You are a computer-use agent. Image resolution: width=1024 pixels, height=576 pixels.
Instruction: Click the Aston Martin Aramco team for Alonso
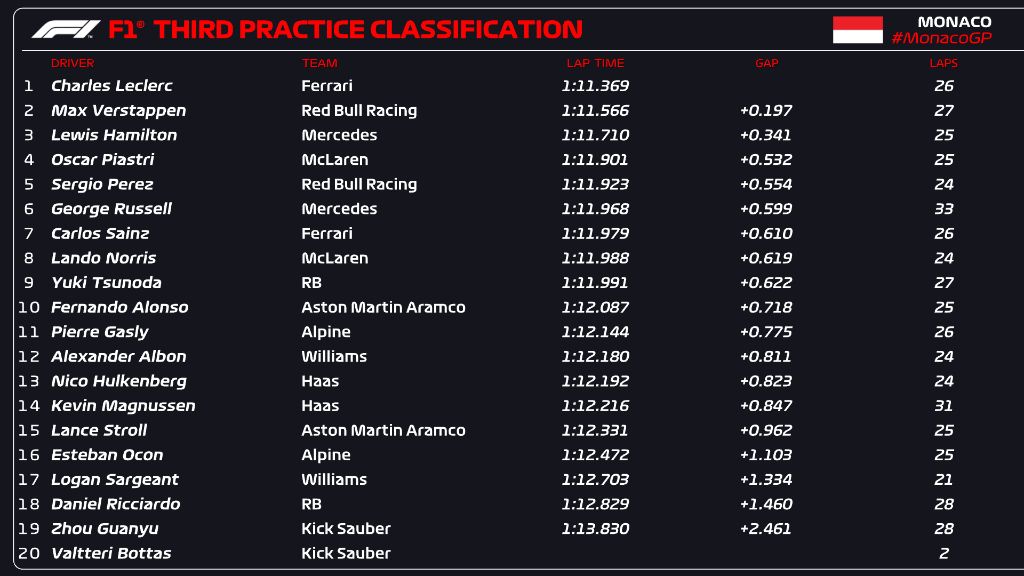[x=383, y=307]
